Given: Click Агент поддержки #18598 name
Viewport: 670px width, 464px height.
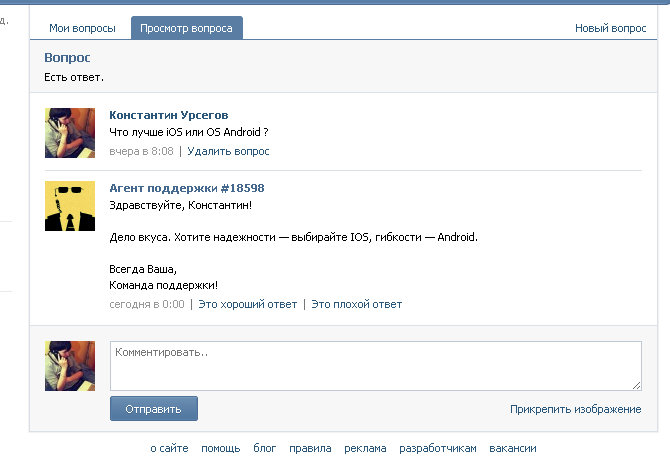Looking at the screenshot, I should point(186,188).
